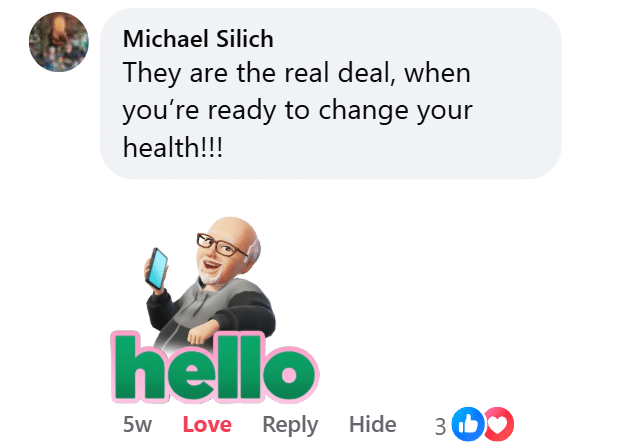634x445 pixels.
Task: Click the phone held by the avatar
Action: [x=156, y=268]
